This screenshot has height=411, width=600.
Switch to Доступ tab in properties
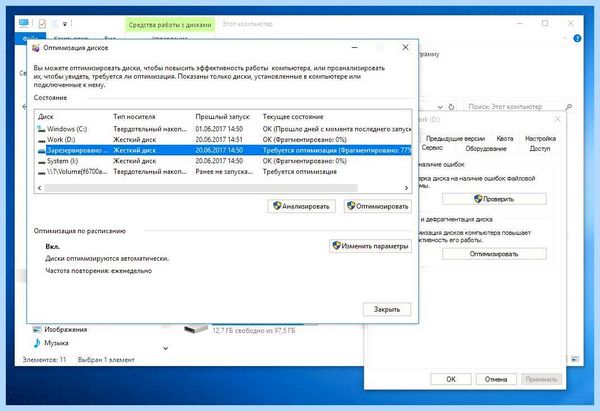tap(540, 148)
